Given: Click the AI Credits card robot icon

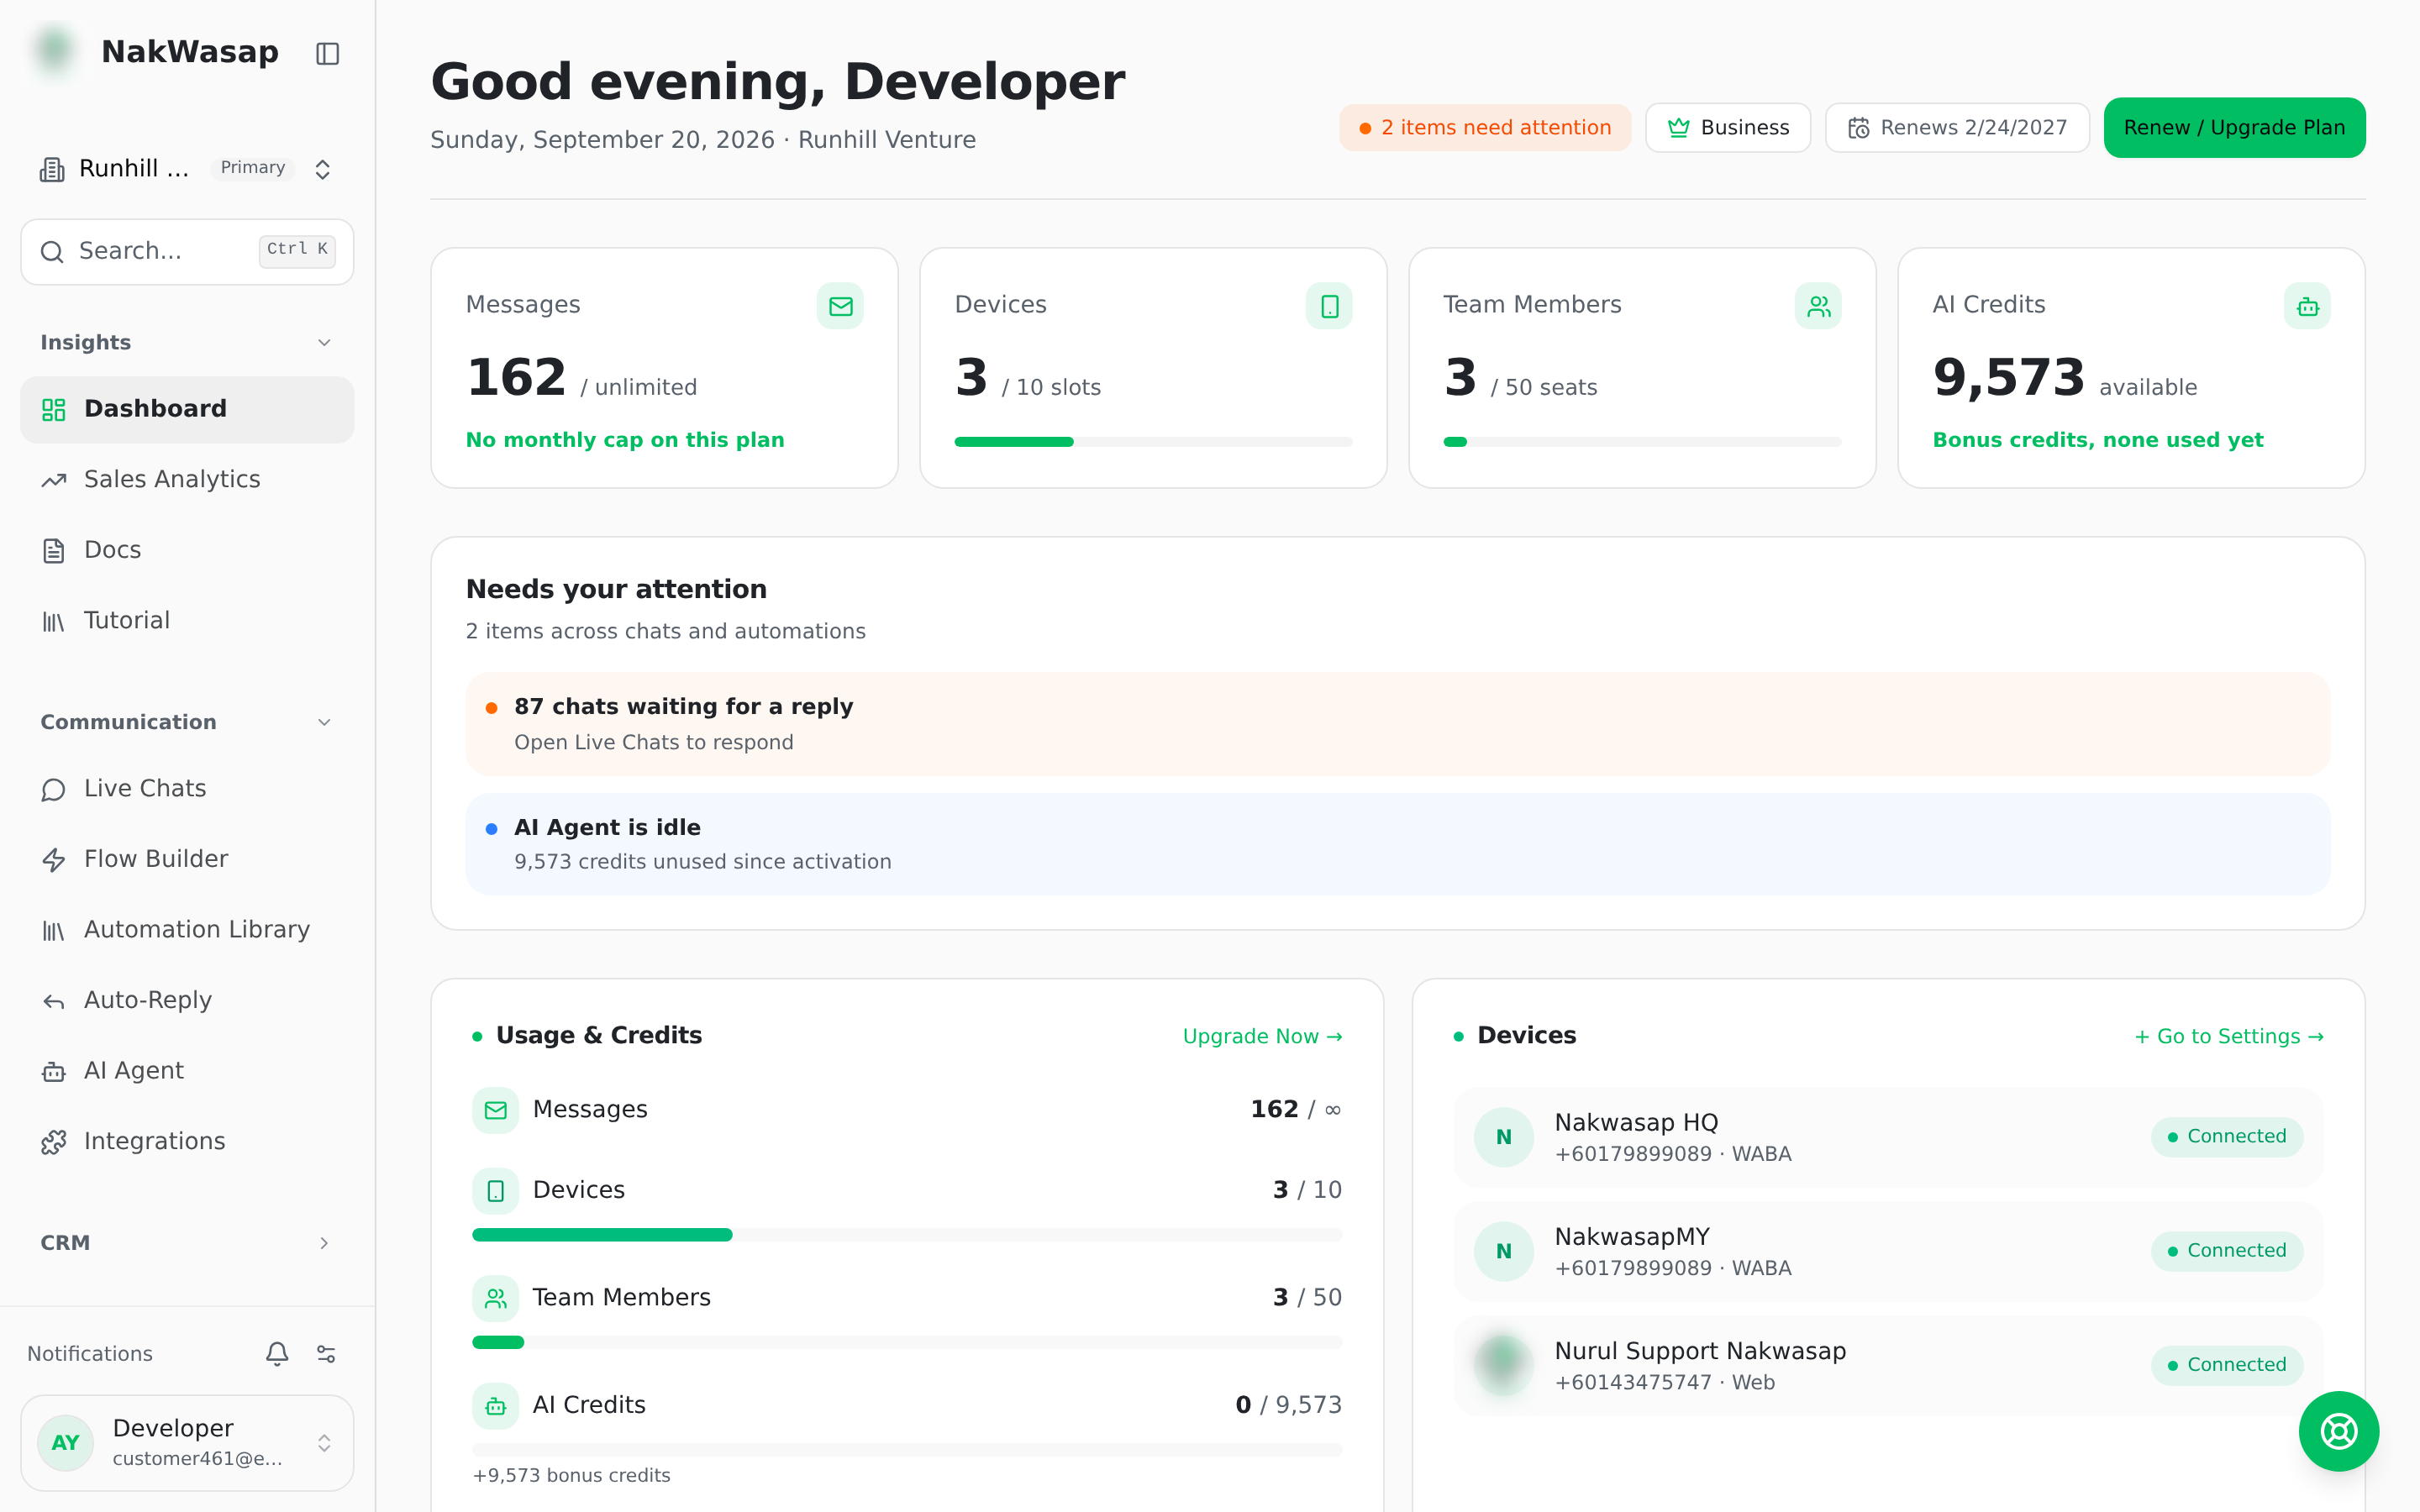Looking at the screenshot, I should [x=2307, y=306].
